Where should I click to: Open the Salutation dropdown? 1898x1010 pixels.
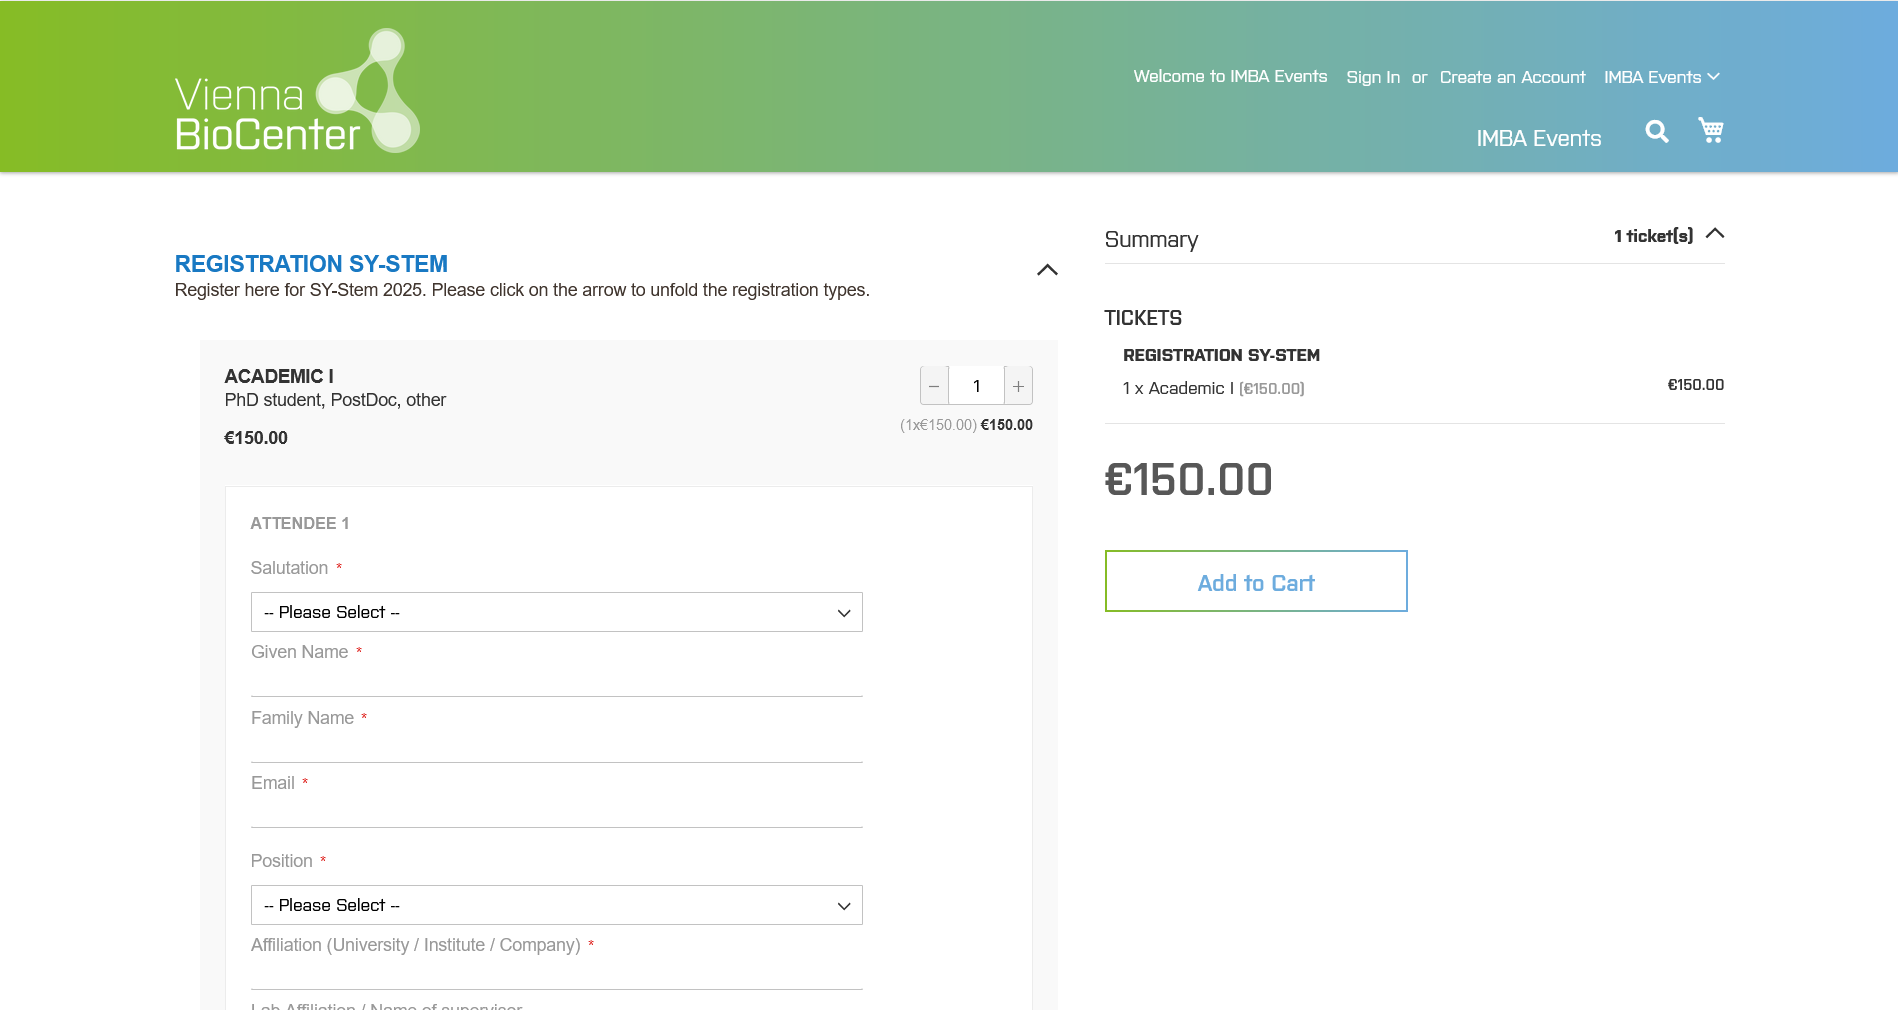[x=556, y=612]
